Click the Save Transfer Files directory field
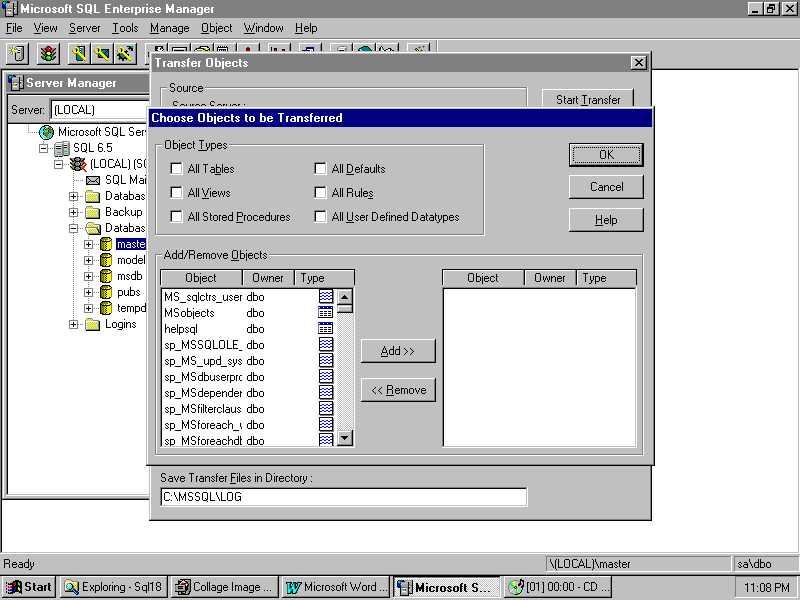Screen dimensions: 800x600 coord(343,497)
